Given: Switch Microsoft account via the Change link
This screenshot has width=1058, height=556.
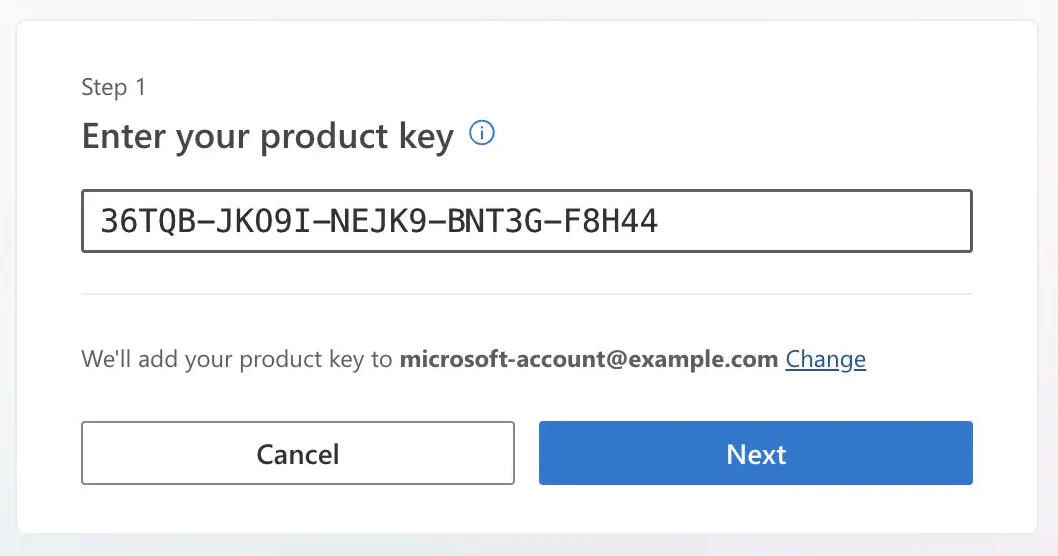Looking at the screenshot, I should coord(825,359).
